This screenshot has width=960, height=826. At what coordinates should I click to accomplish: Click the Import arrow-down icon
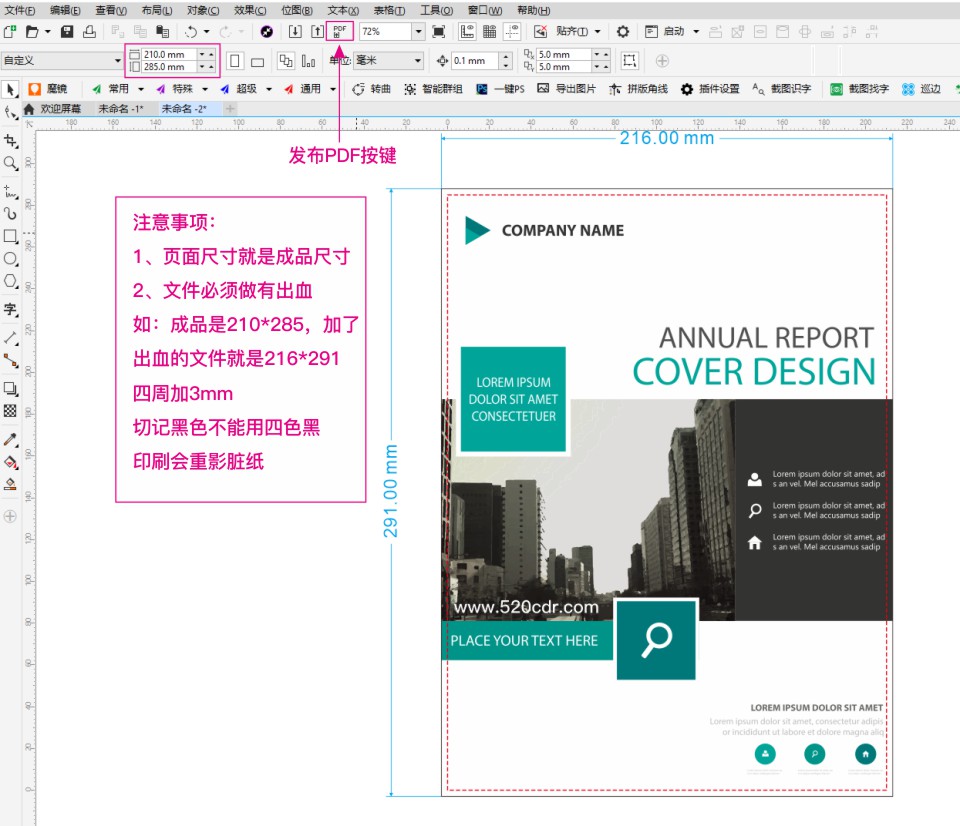[x=295, y=31]
